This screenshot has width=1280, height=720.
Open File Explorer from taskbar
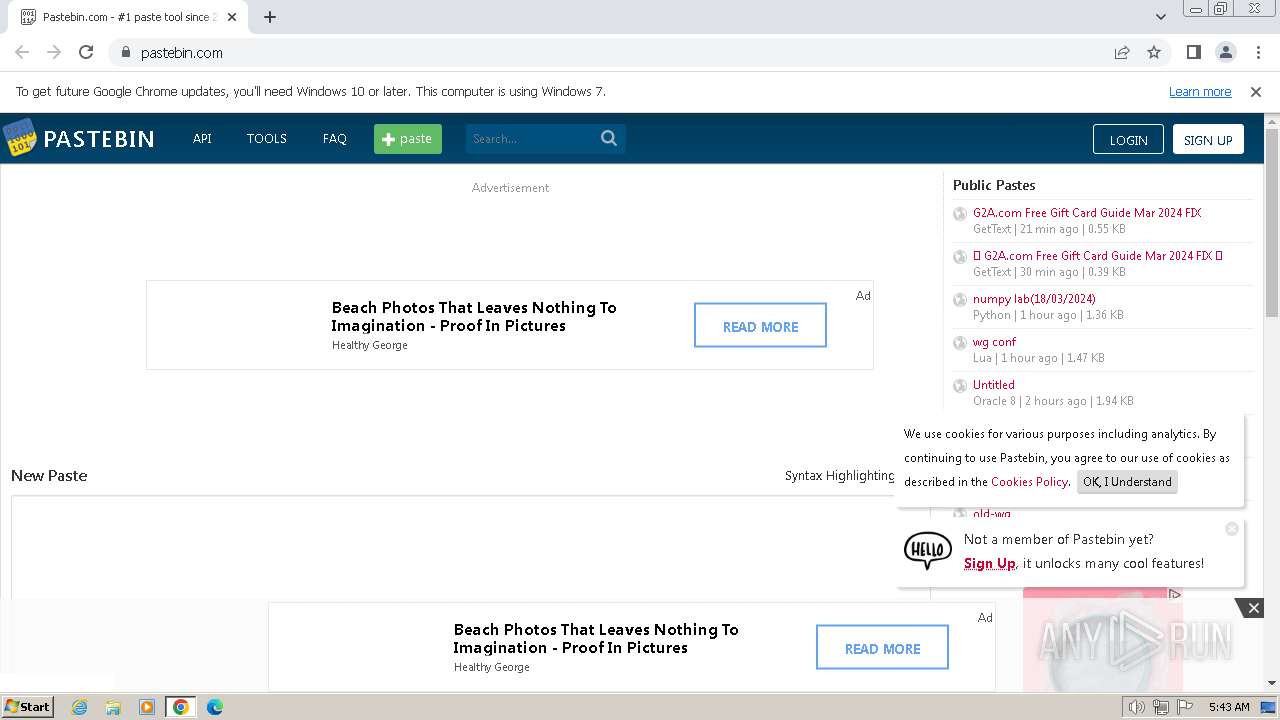(113, 707)
